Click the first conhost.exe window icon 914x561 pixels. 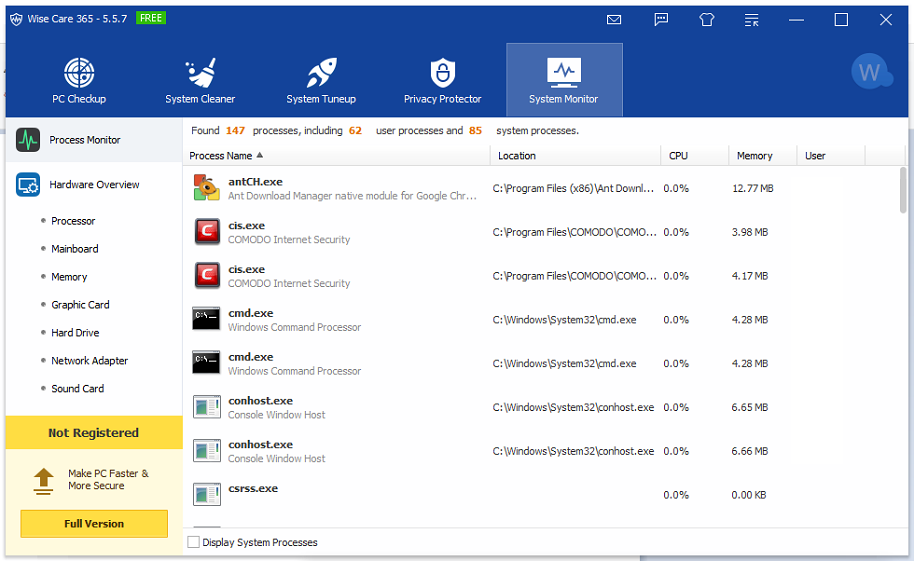pyautogui.click(x=207, y=406)
